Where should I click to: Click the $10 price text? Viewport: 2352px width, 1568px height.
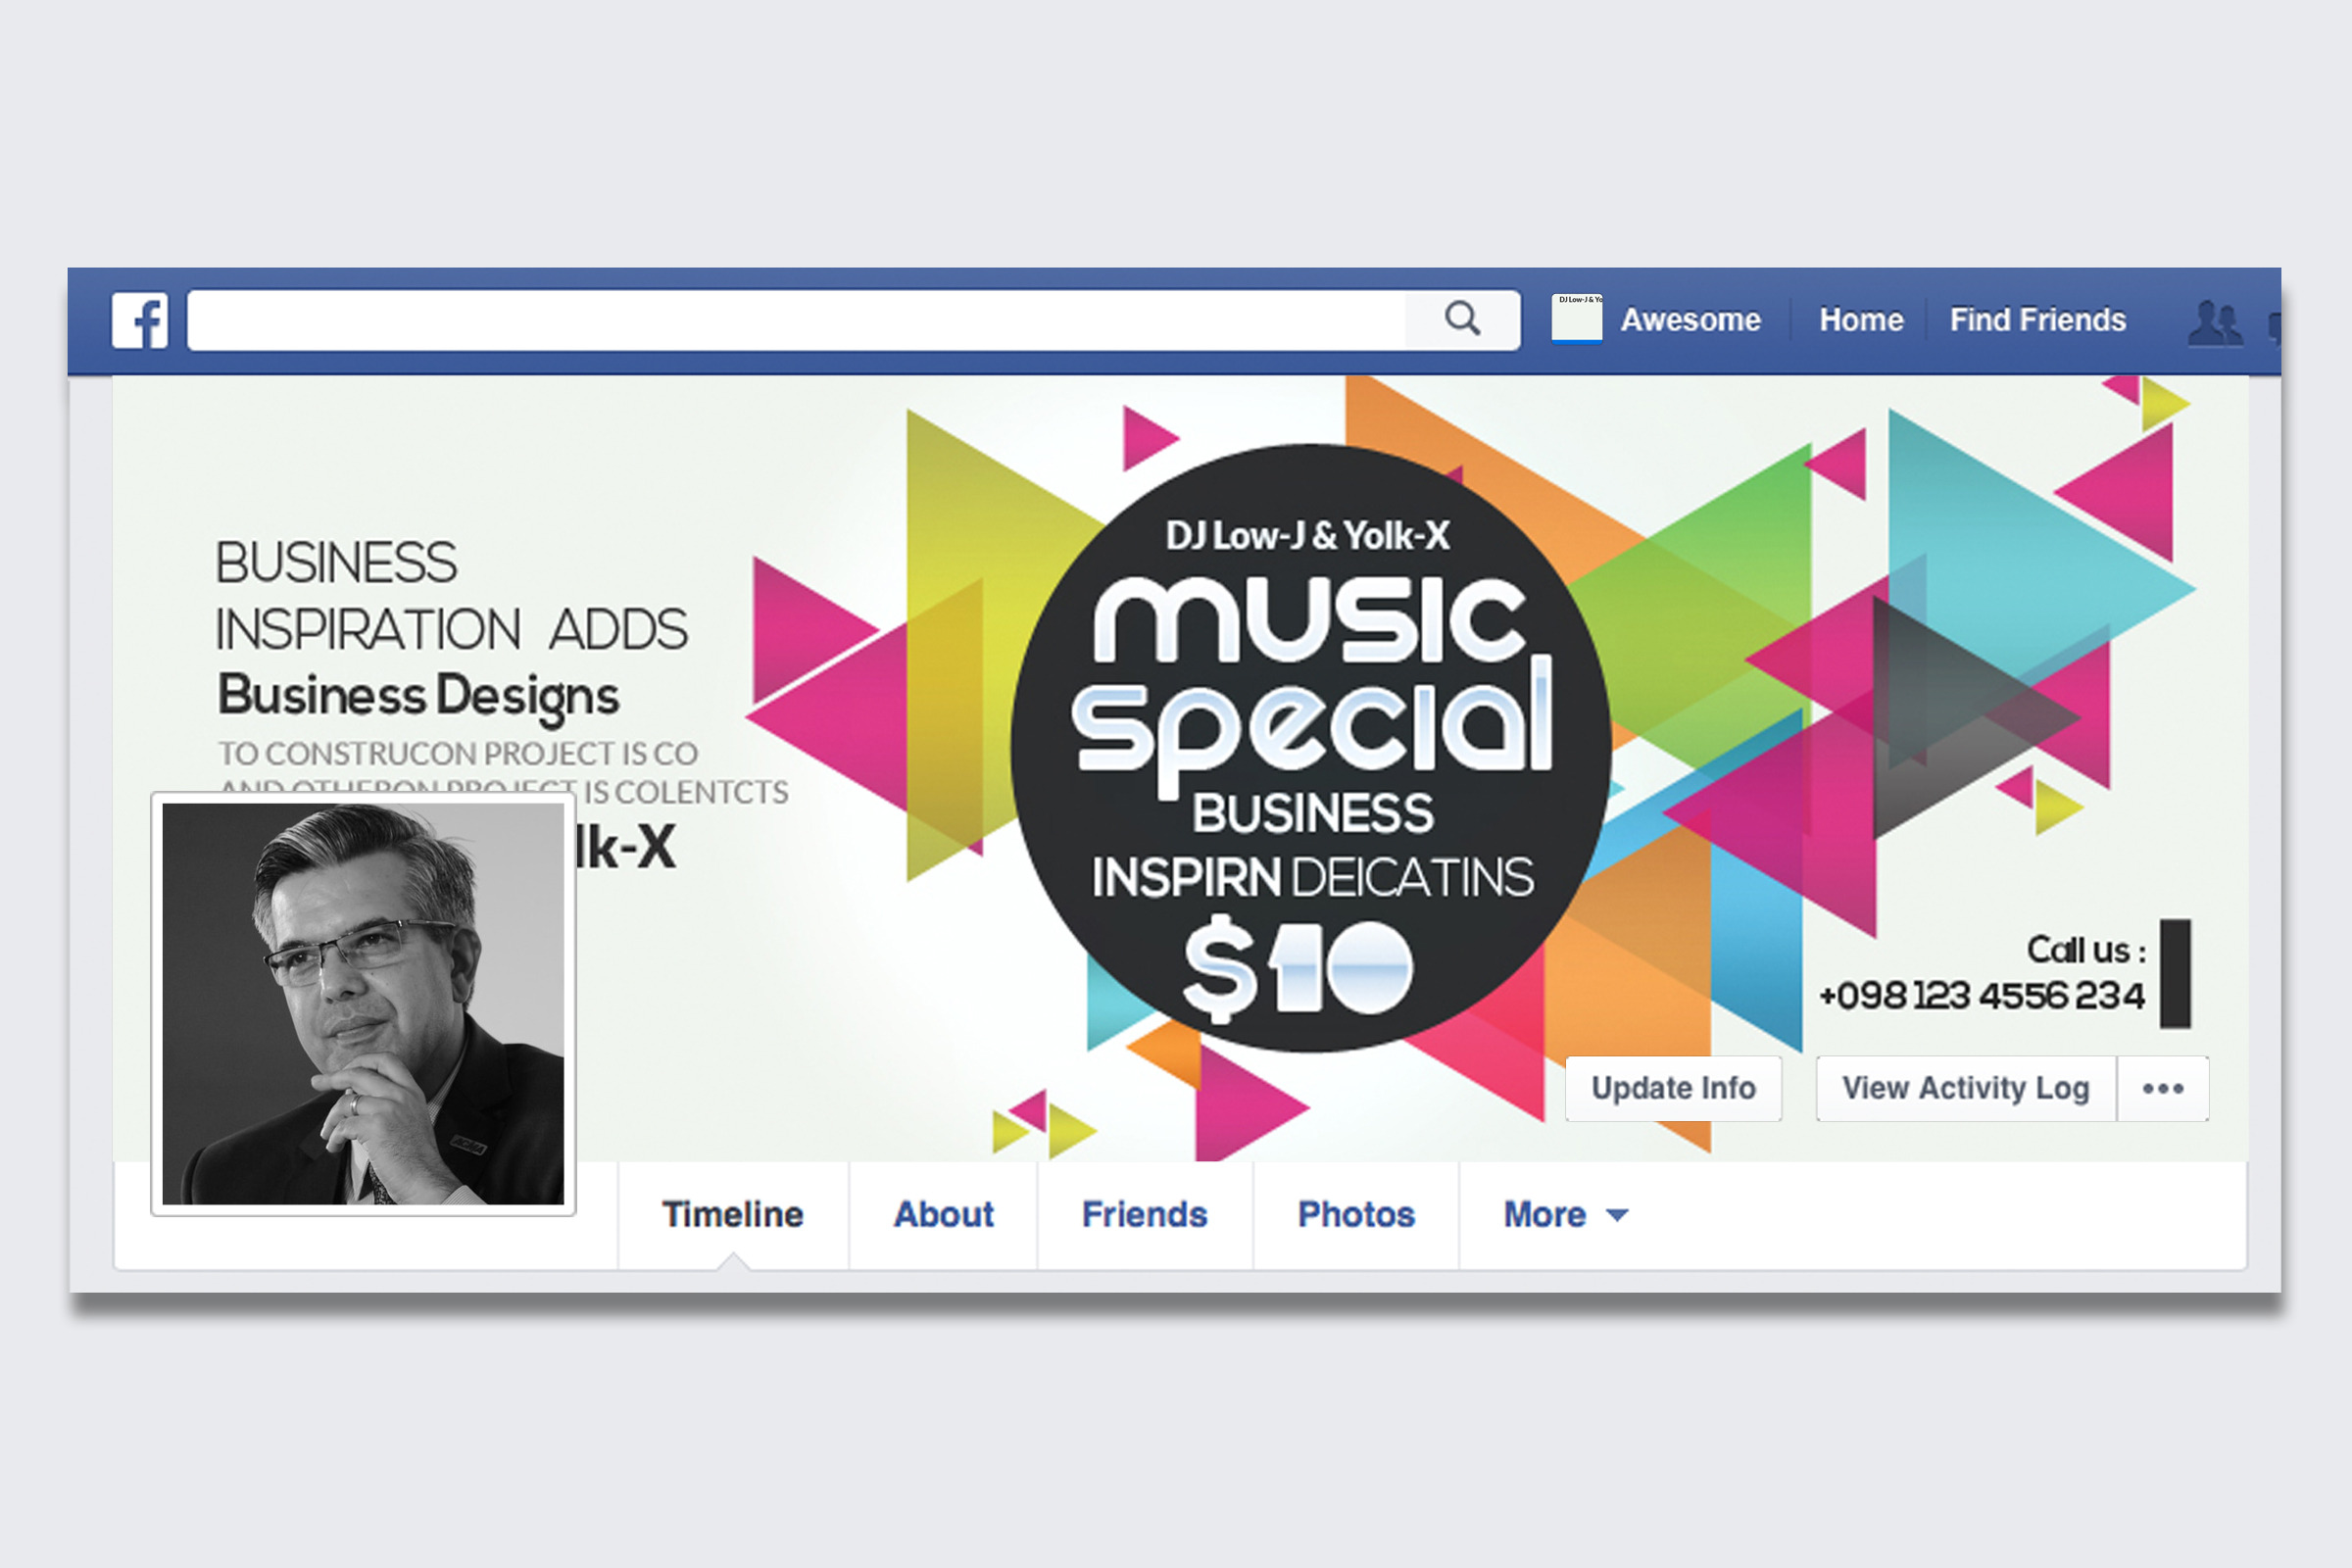[1297, 967]
